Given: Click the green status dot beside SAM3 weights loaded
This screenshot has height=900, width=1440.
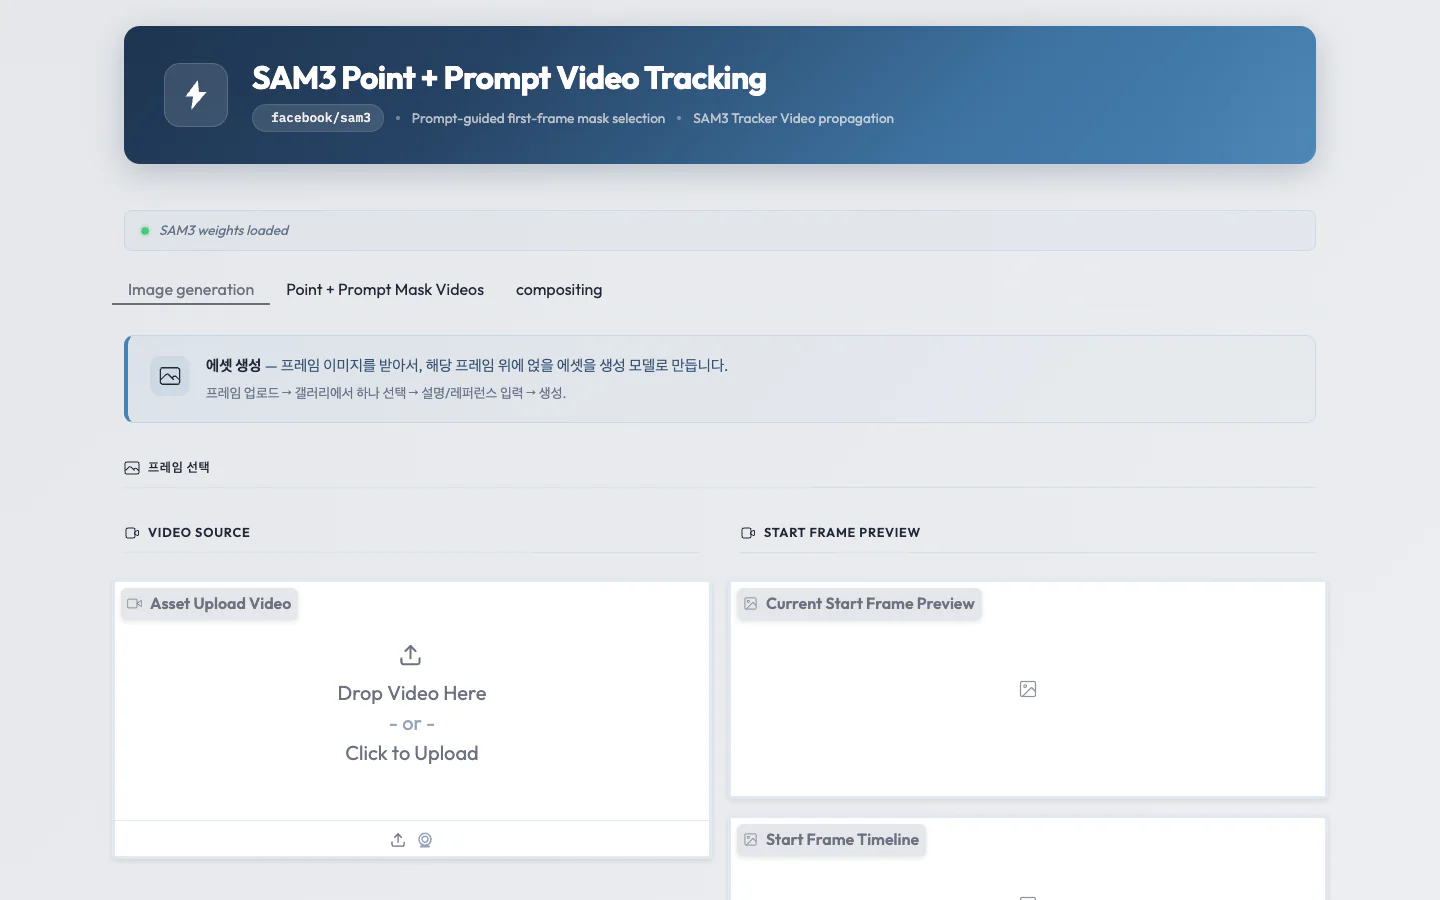Looking at the screenshot, I should 145,231.
